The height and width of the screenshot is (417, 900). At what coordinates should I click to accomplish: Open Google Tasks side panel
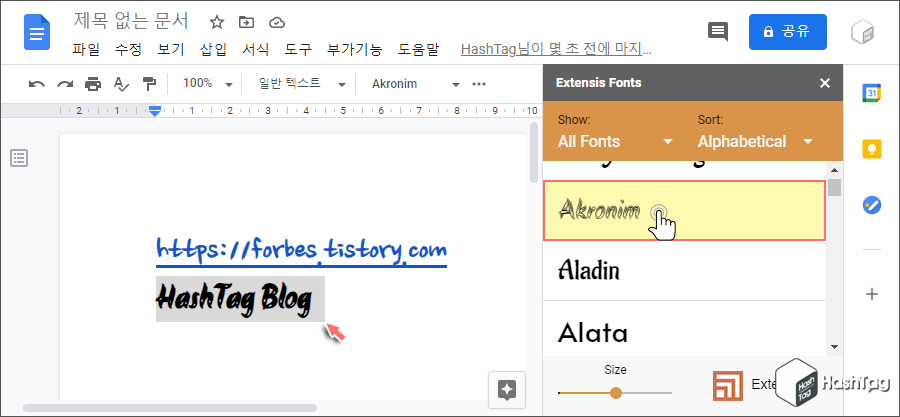[872, 205]
